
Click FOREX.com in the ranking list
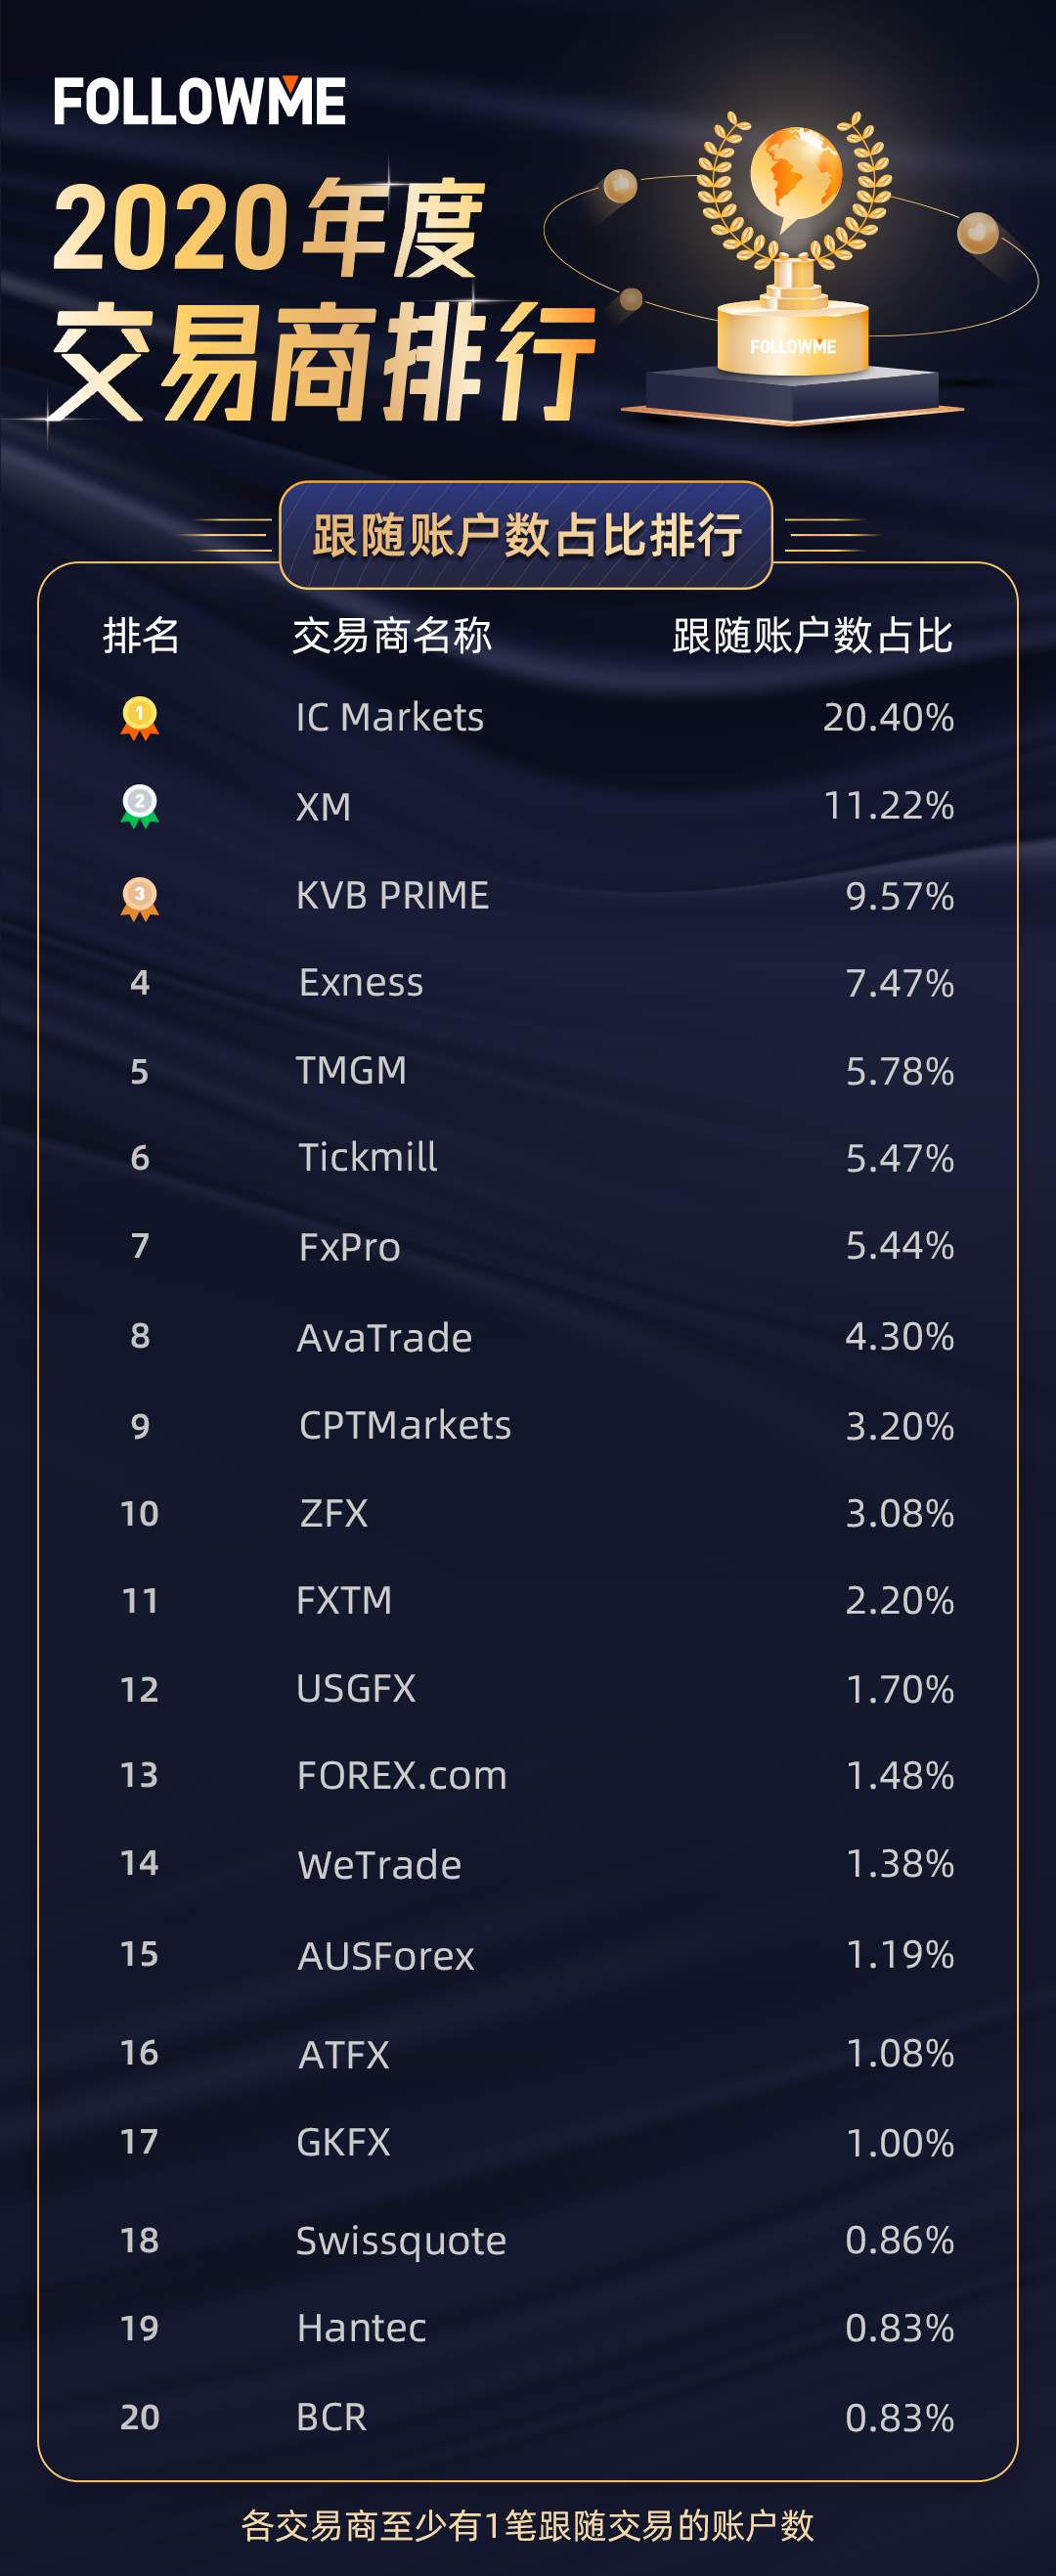point(402,1775)
